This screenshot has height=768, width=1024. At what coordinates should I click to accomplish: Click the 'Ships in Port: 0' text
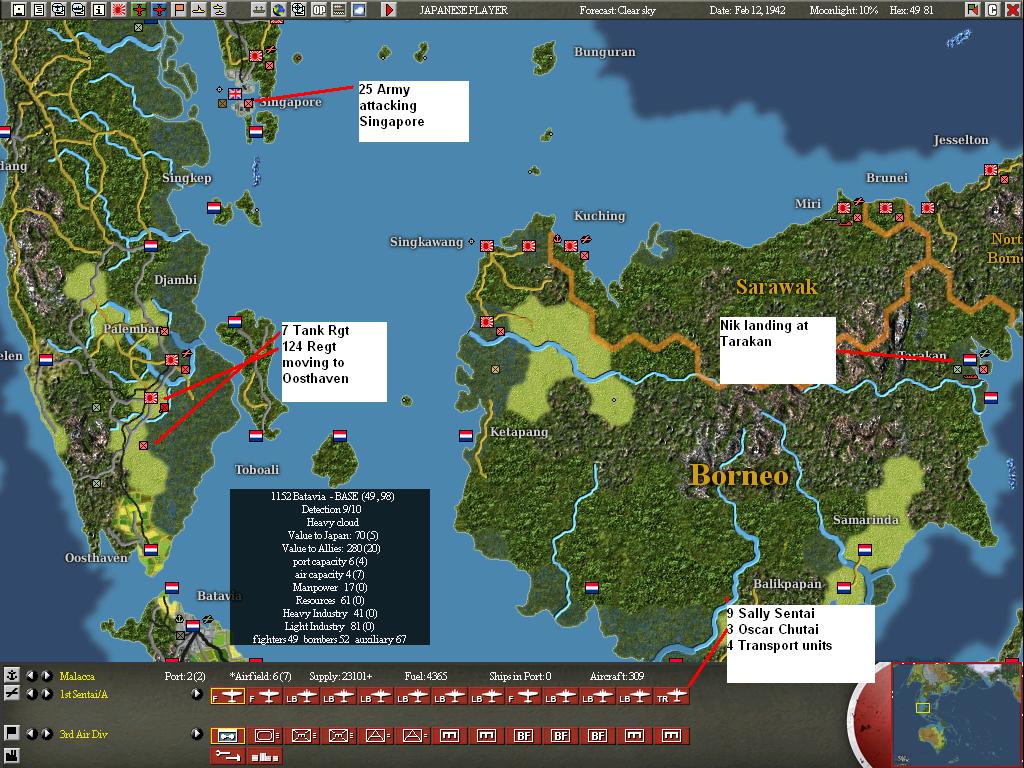point(520,676)
